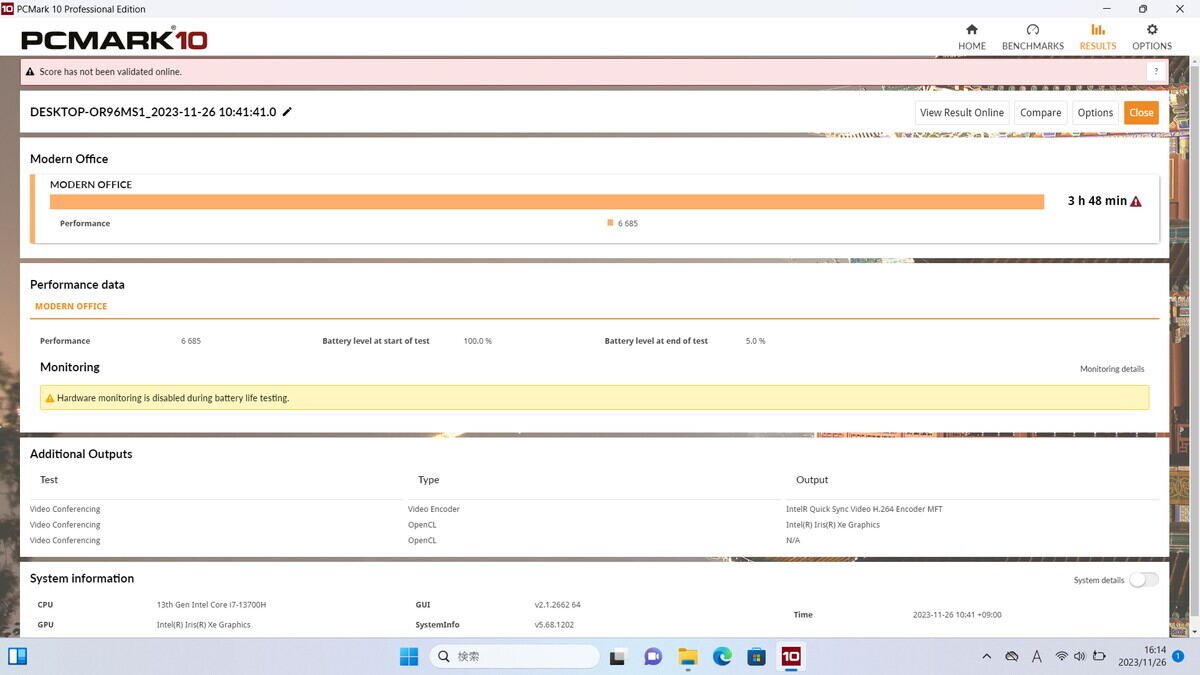
Task: Click the Output column header
Action: [812, 480]
